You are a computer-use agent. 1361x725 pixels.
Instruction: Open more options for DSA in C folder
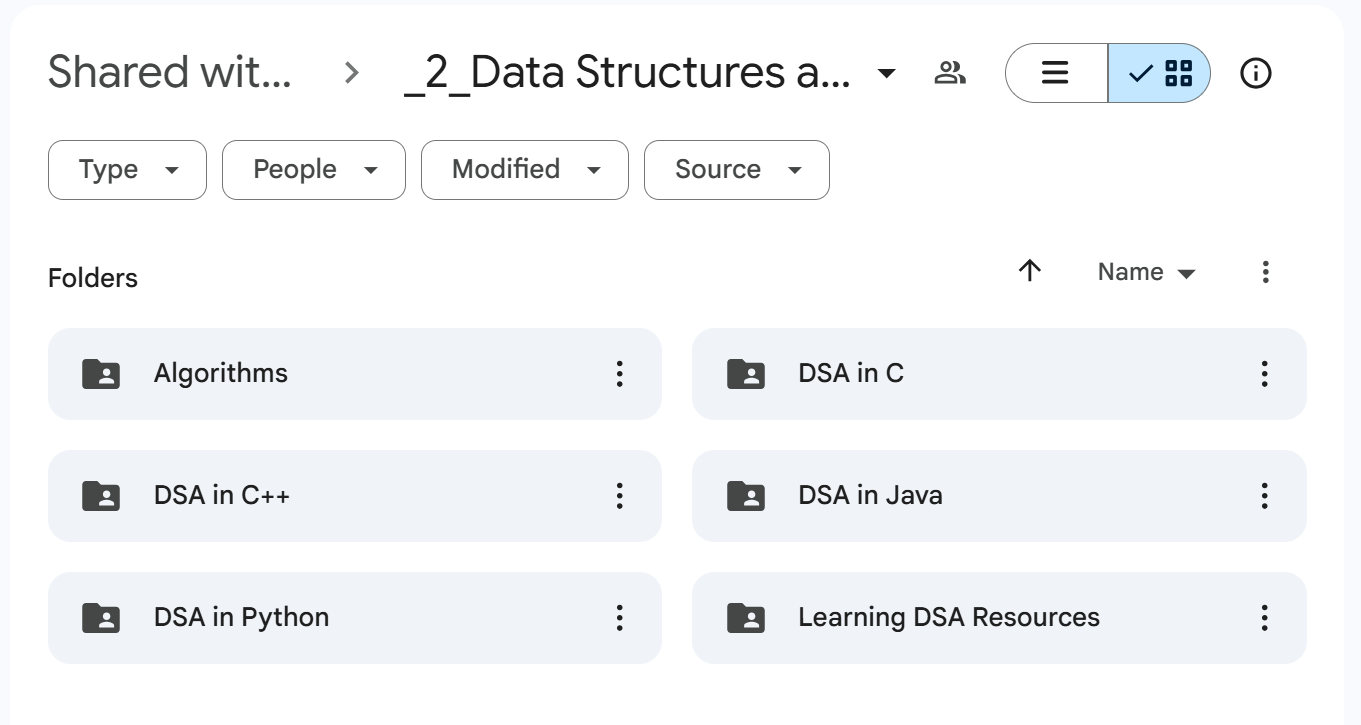[x=1264, y=374]
